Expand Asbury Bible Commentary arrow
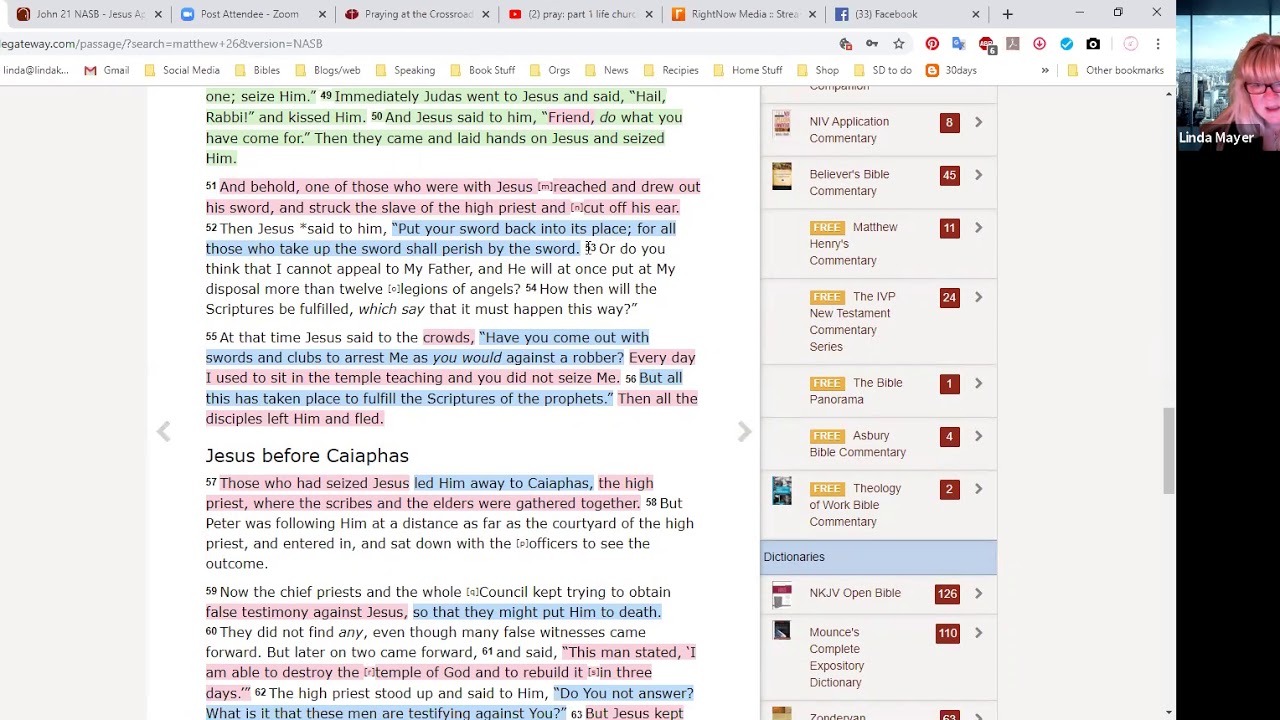Image resolution: width=1280 pixels, height=720 pixels. [x=978, y=436]
